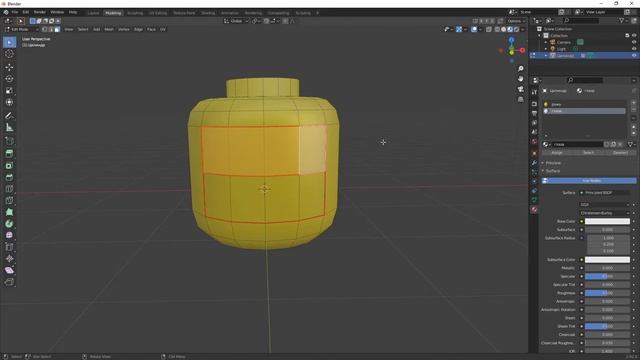
Task: Switch to material preview shading
Action: tap(510, 29)
